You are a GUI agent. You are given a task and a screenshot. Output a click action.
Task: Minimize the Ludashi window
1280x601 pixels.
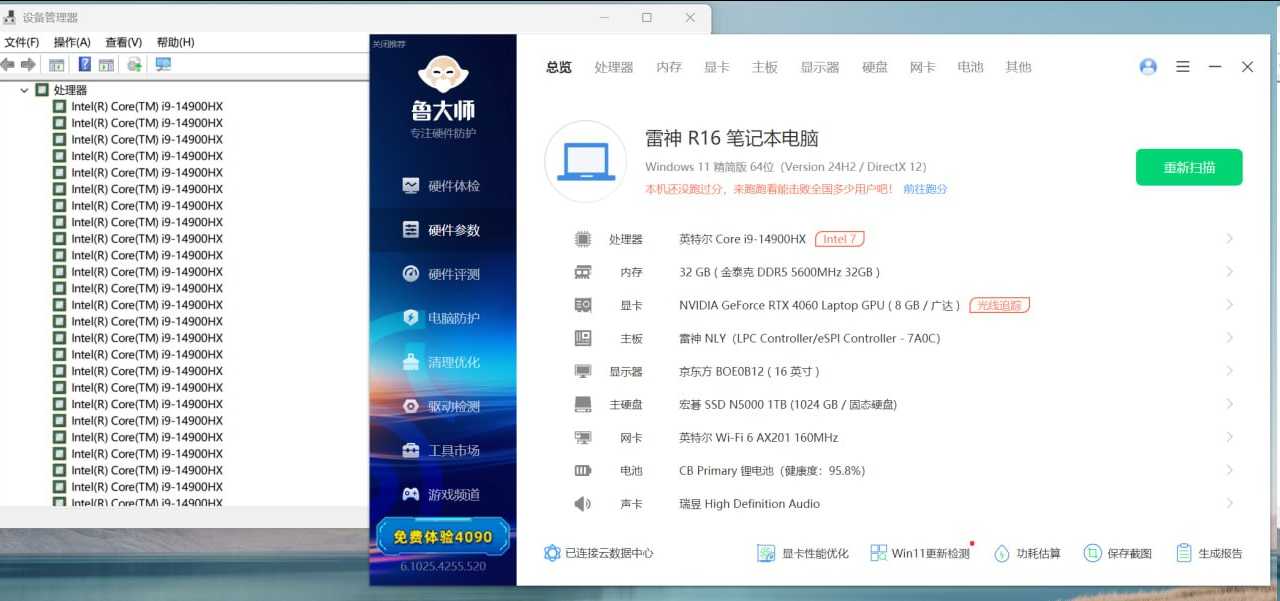(1215, 67)
